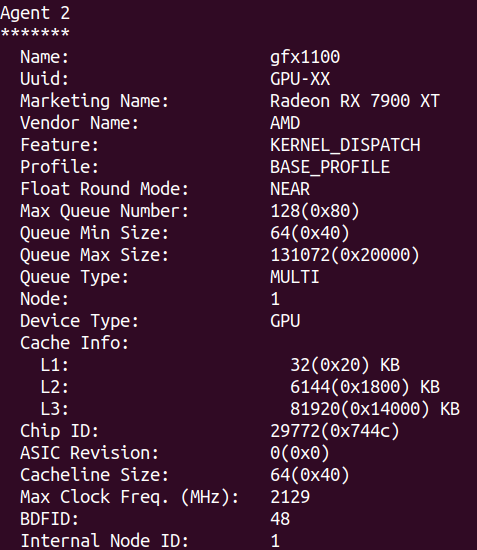Click the '48' BDFID value
The image size is (477, 550).
pyautogui.click(x=280, y=519)
